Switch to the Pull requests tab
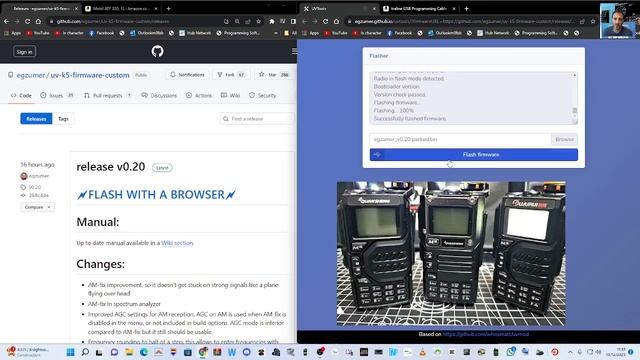This screenshot has width=640, height=360. tap(108, 95)
